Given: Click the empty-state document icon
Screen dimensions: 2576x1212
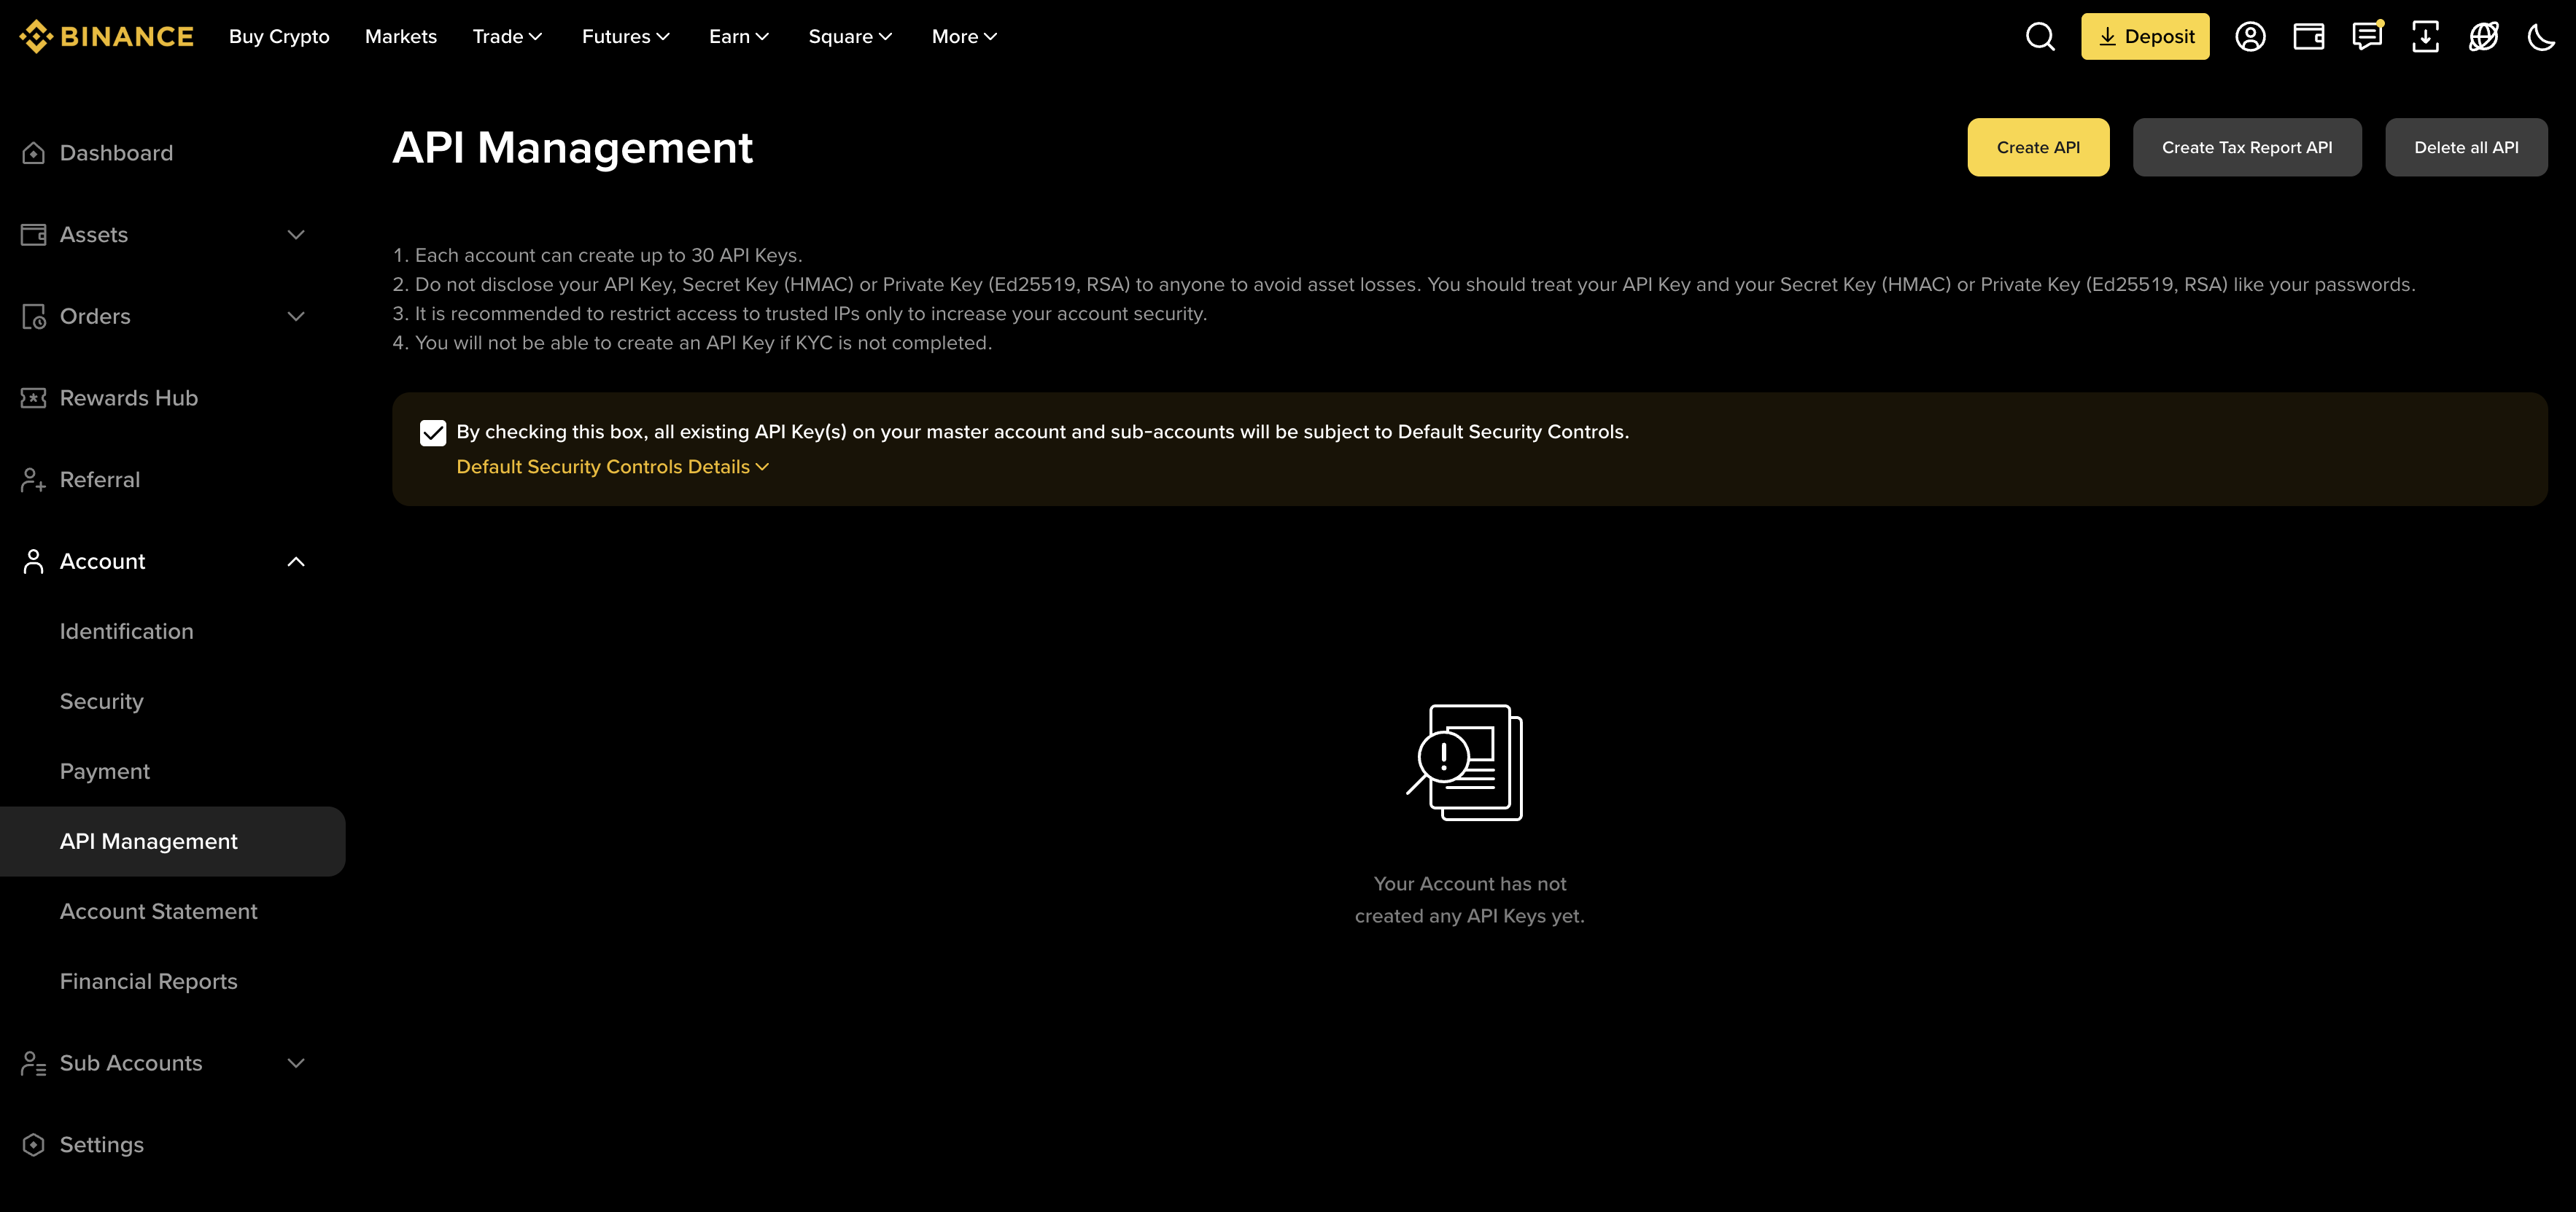Looking at the screenshot, I should click(1466, 763).
